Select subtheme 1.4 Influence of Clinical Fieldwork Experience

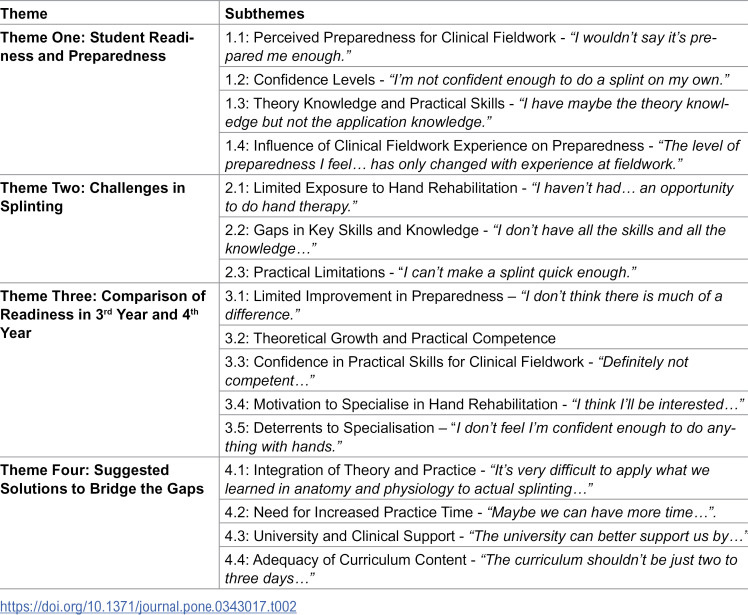click(484, 154)
